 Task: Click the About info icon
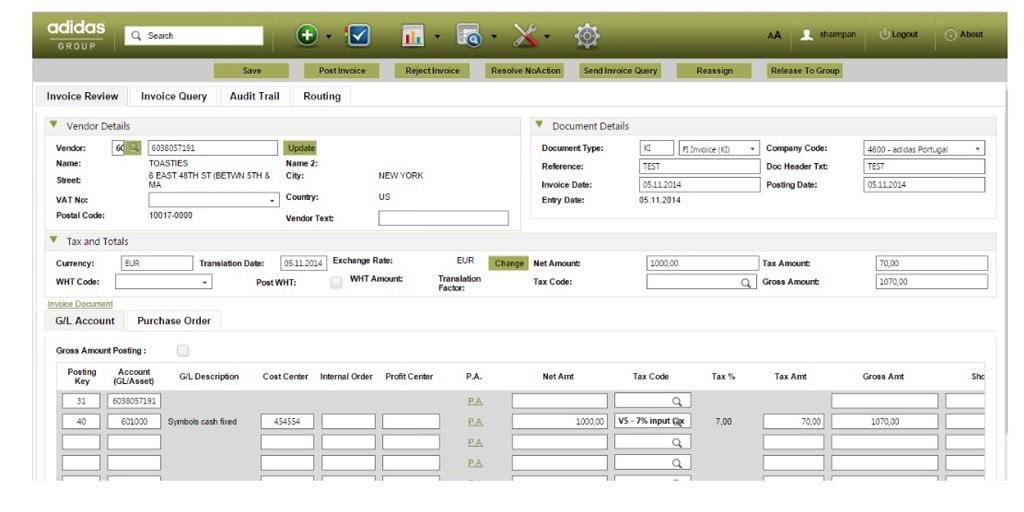[x=950, y=35]
